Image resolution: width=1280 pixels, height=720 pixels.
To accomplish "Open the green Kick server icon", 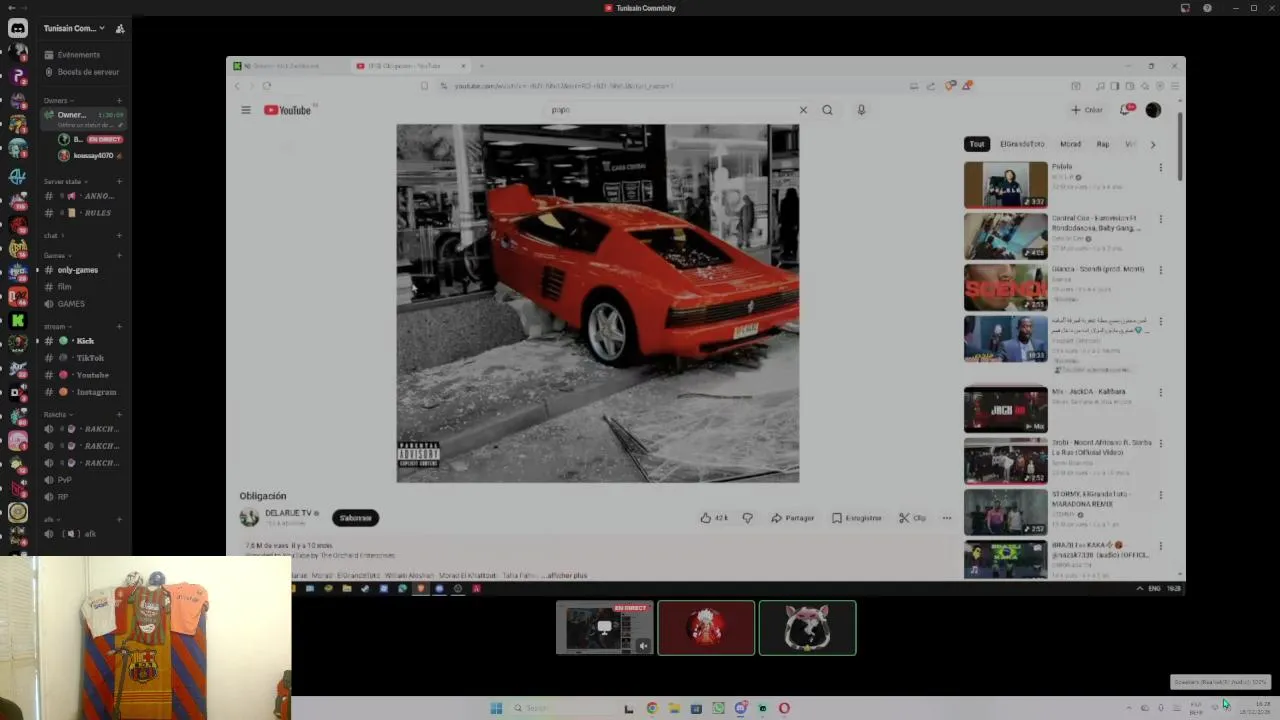I will coord(18,320).
